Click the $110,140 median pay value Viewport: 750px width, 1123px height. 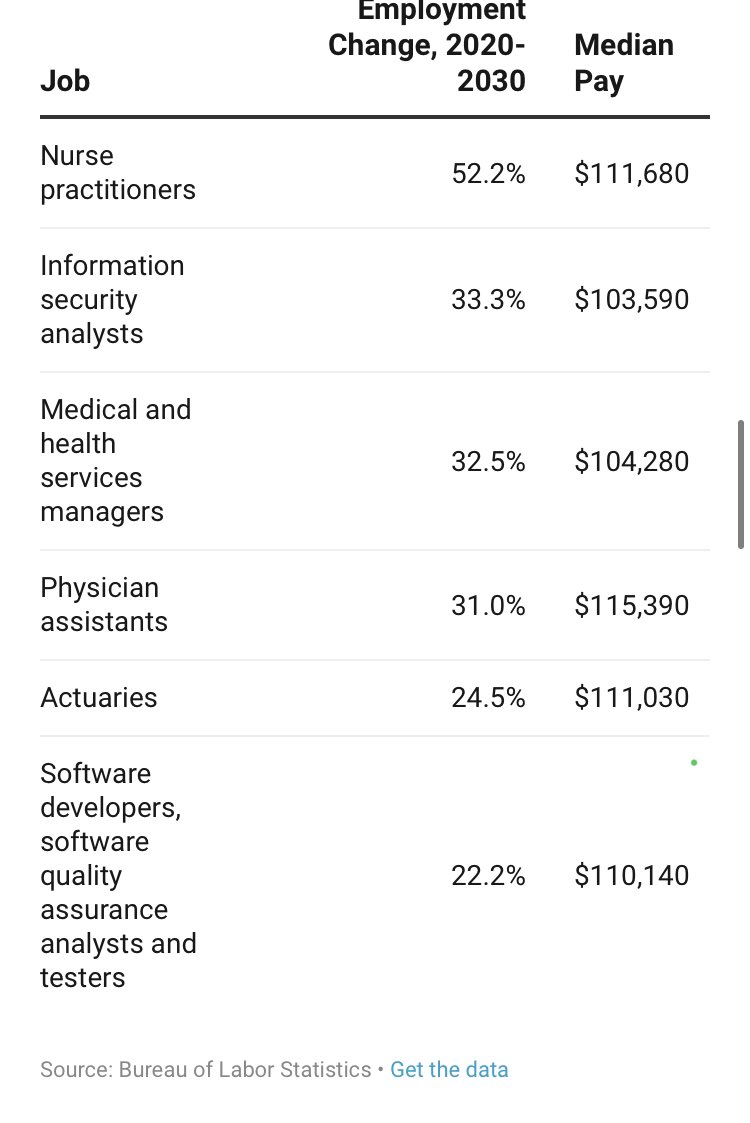point(632,875)
